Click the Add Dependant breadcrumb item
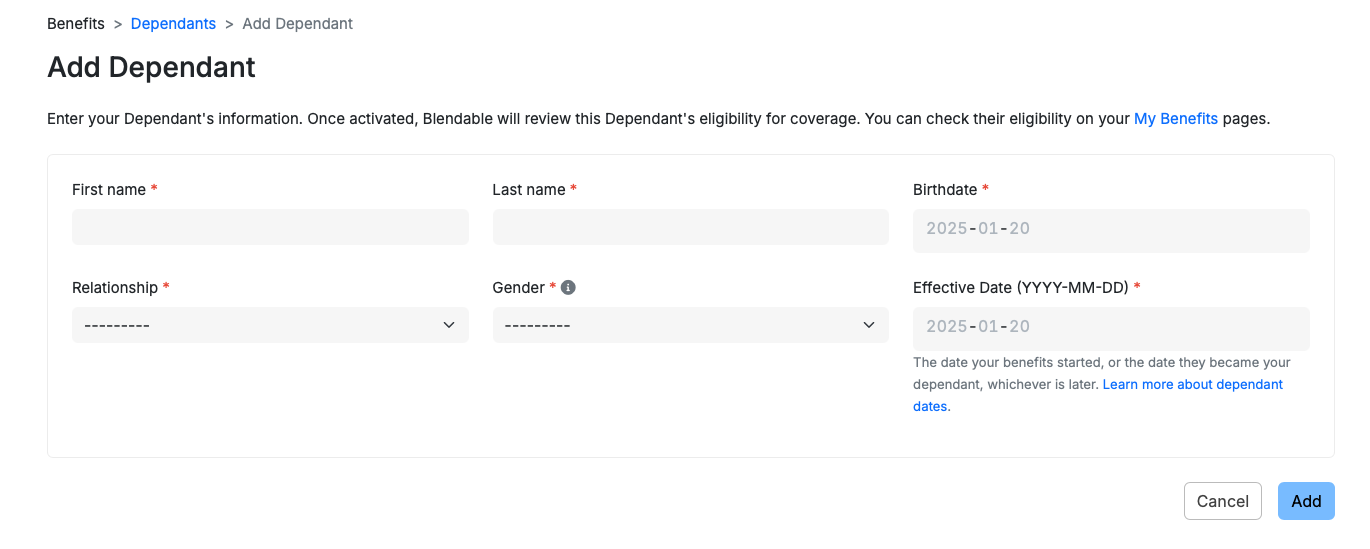The height and width of the screenshot is (549, 1370). click(298, 23)
